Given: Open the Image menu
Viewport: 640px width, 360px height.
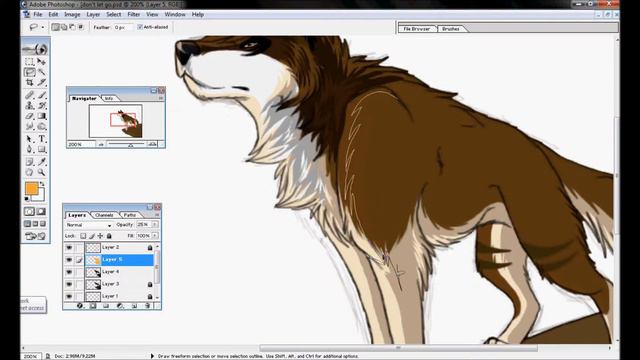Looking at the screenshot, I should coord(72,14).
